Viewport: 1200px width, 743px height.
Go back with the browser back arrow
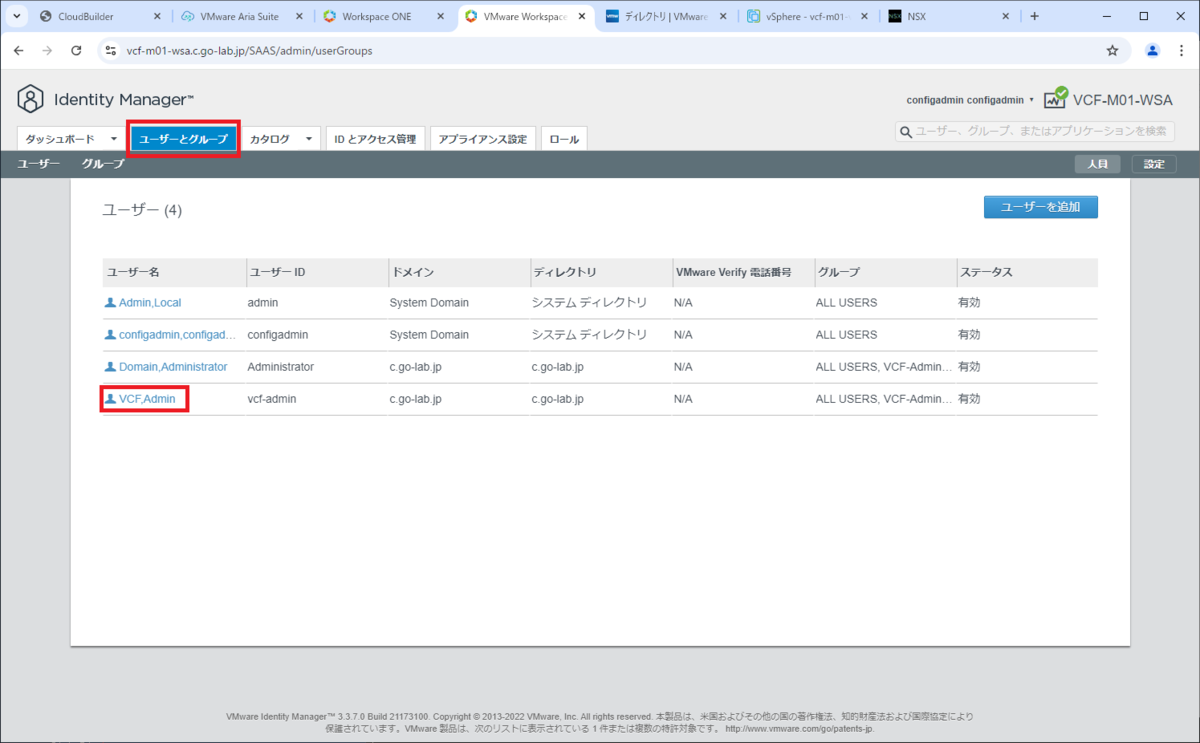[18, 50]
